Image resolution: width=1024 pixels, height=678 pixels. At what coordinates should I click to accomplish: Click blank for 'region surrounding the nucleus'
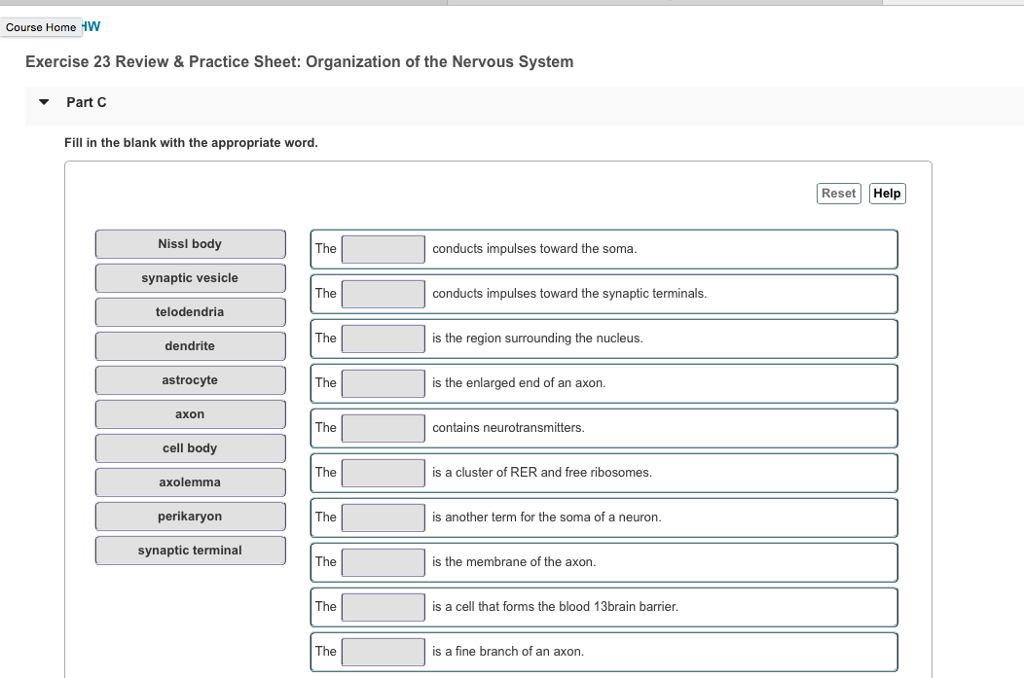tap(384, 339)
